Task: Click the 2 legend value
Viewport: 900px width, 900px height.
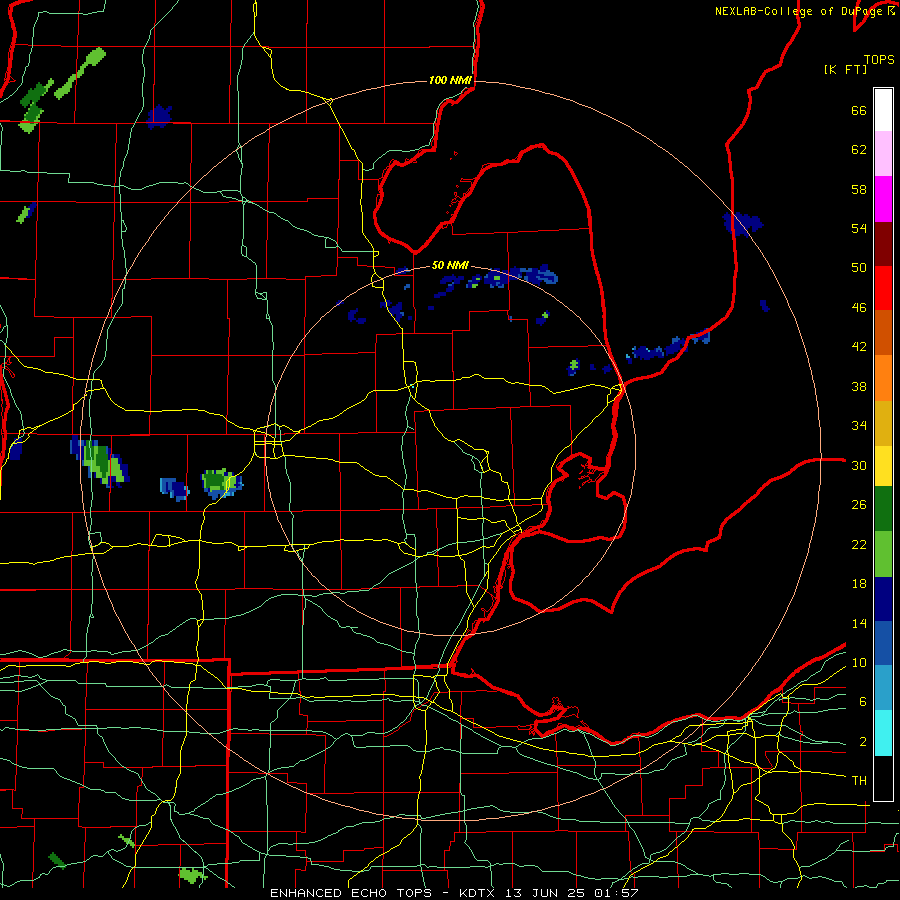Action: click(x=863, y=741)
